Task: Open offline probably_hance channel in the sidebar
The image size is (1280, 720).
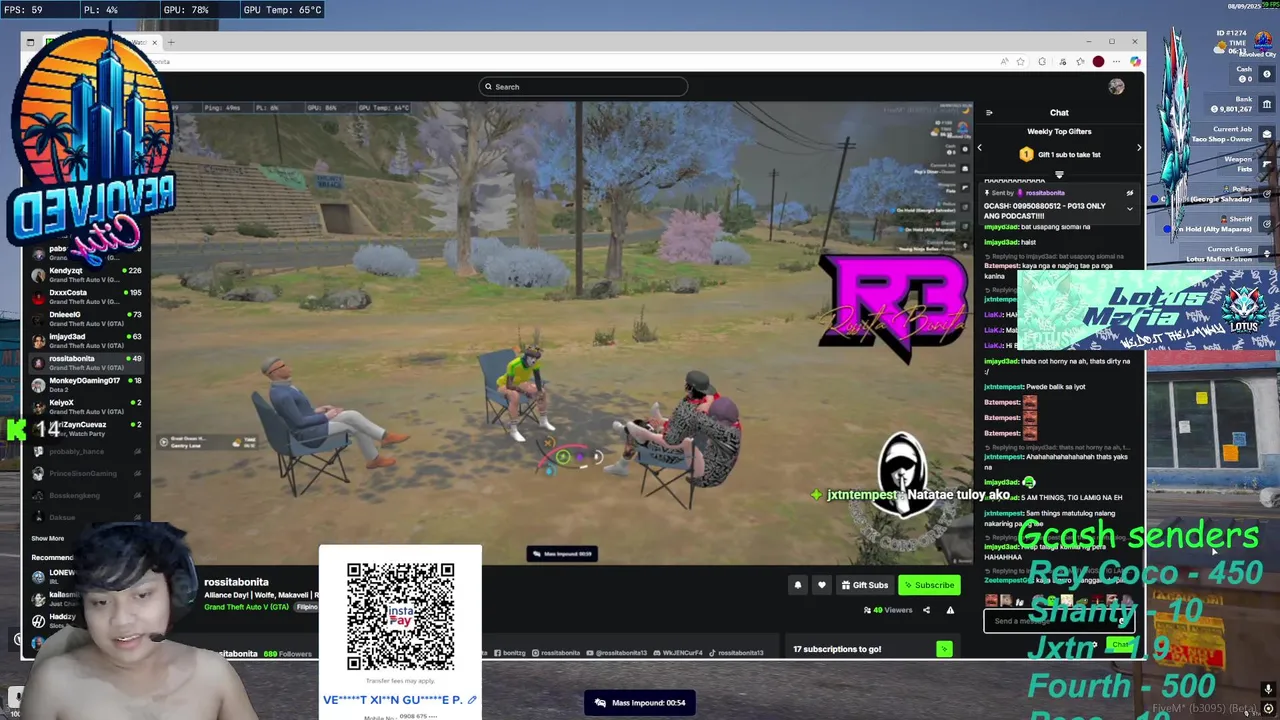Action: click(88, 451)
